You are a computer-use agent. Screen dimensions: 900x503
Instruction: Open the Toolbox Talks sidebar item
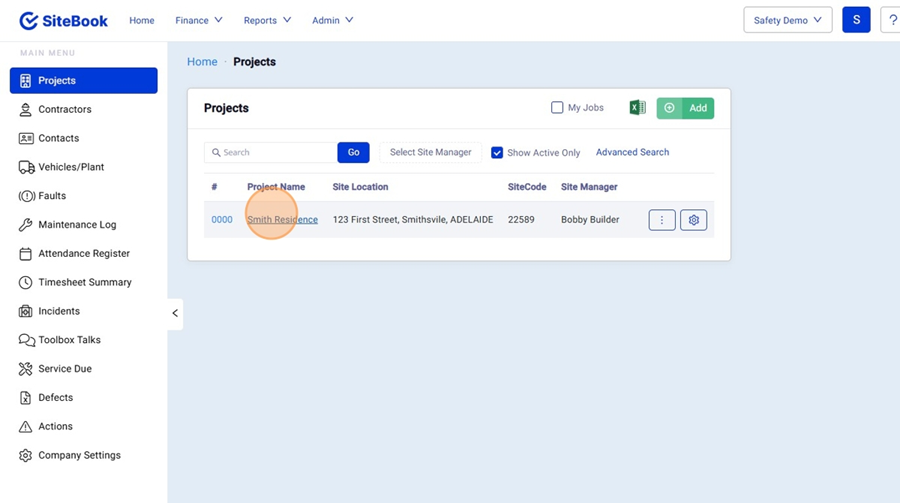(69, 340)
